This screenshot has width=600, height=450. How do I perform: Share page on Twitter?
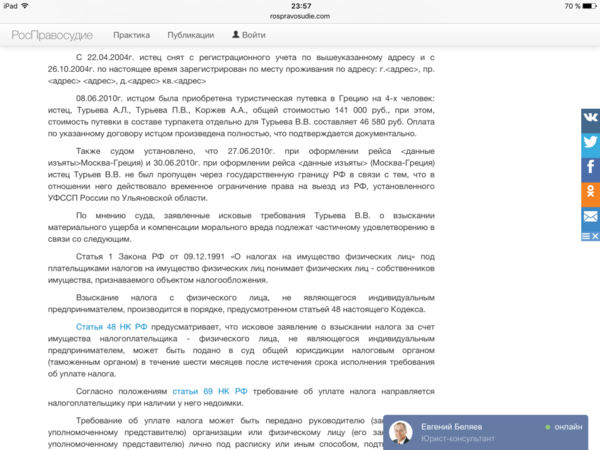pos(590,142)
